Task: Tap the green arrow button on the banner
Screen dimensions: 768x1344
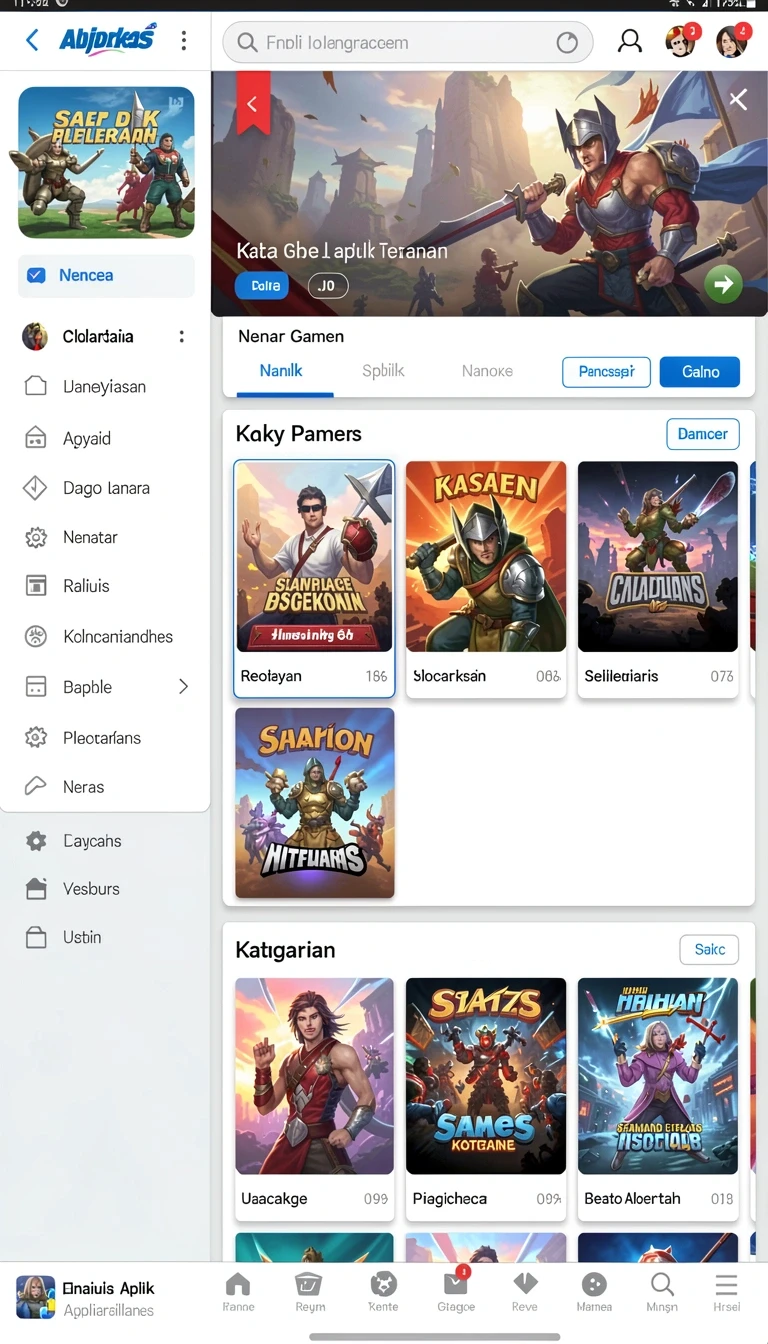Action: click(723, 285)
